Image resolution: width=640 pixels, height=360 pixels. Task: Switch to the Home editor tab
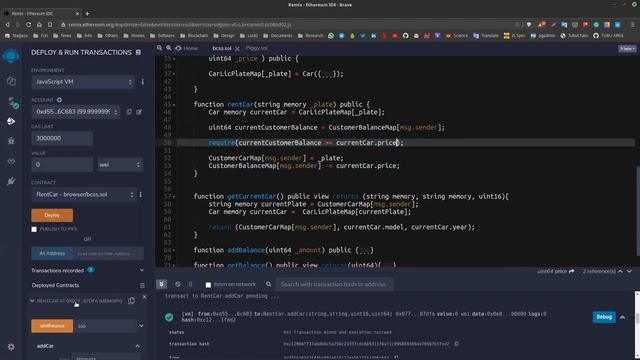(x=187, y=48)
